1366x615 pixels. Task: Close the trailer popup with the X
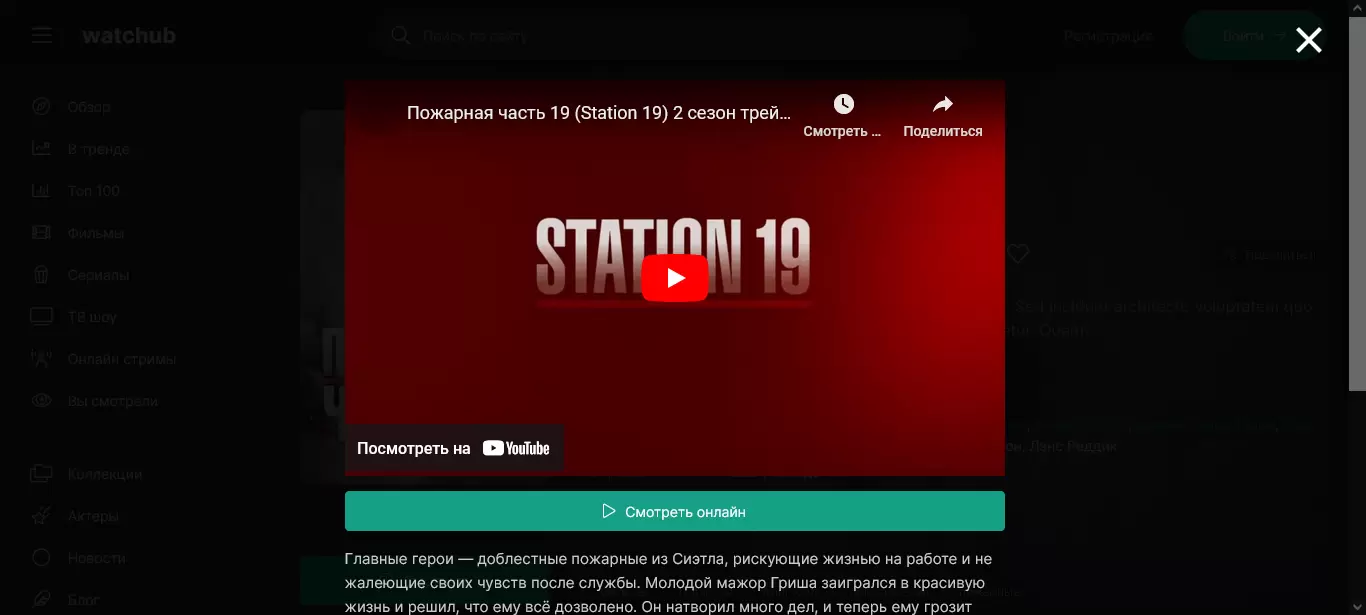(1308, 40)
